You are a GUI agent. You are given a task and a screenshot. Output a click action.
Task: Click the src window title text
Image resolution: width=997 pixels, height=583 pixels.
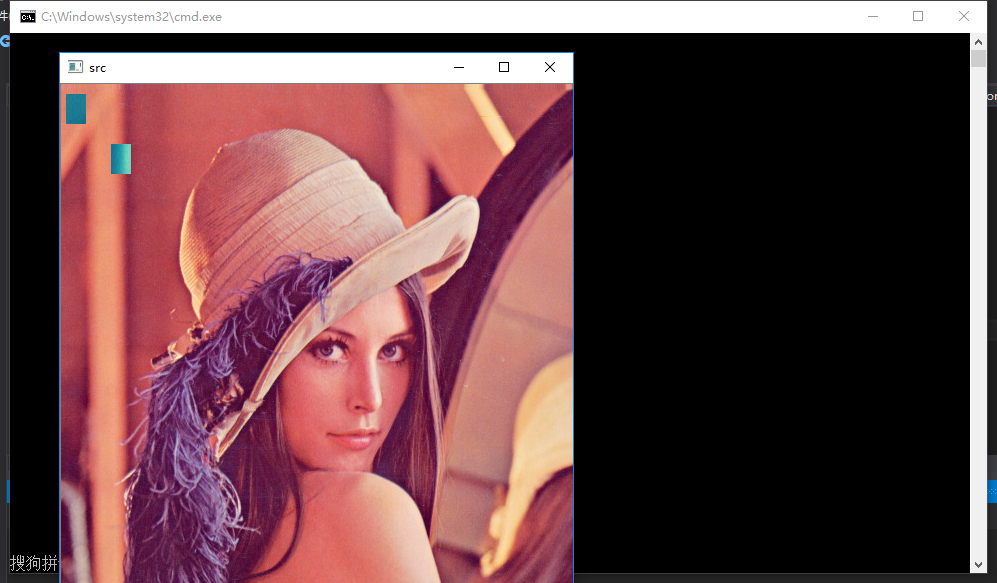(x=97, y=68)
